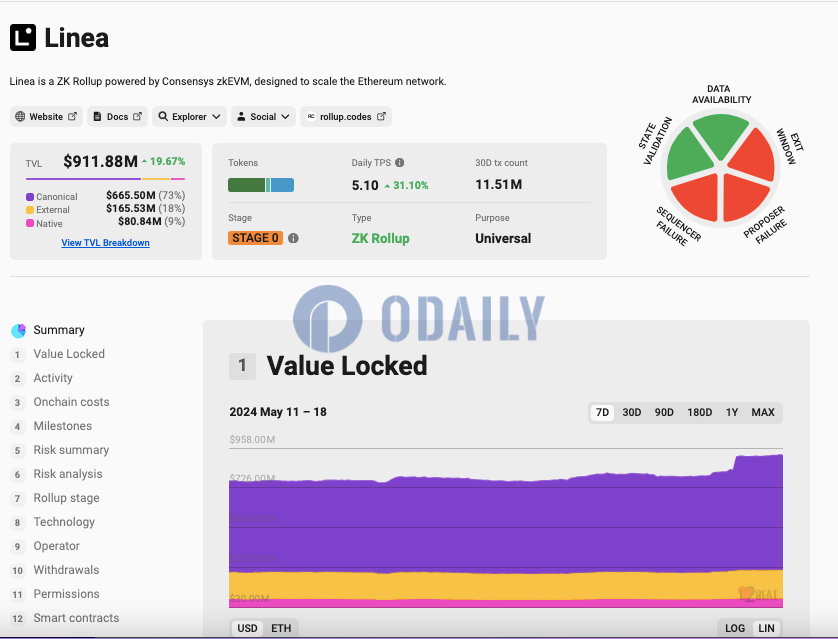Switch chart currency to ETH
Viewport: 838px width, 639px height.
(281, 628)
